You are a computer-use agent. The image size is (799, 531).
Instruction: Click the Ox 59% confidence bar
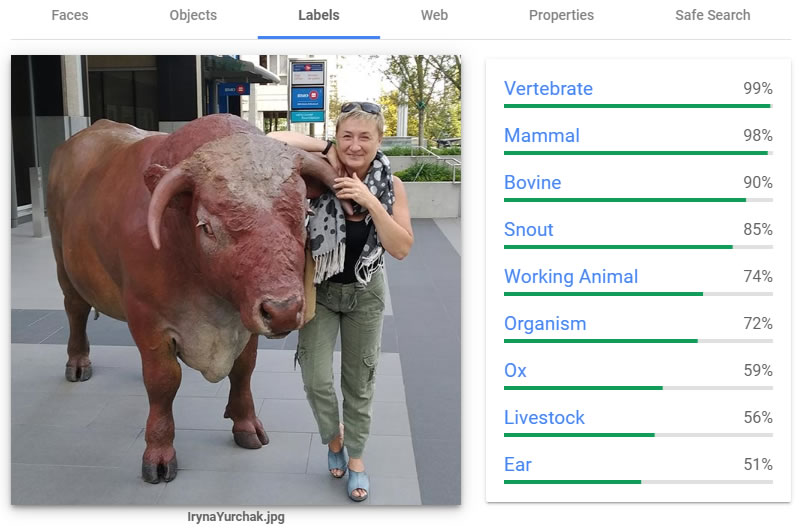[x=638, y=388]
